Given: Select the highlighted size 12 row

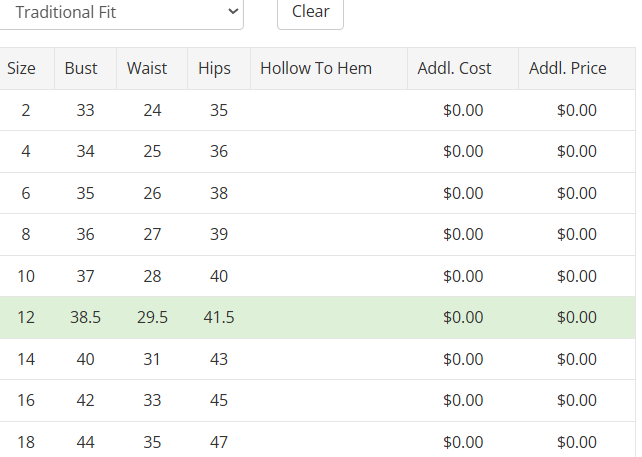Looking at the screenshot, I should click(x=26, y=317).
